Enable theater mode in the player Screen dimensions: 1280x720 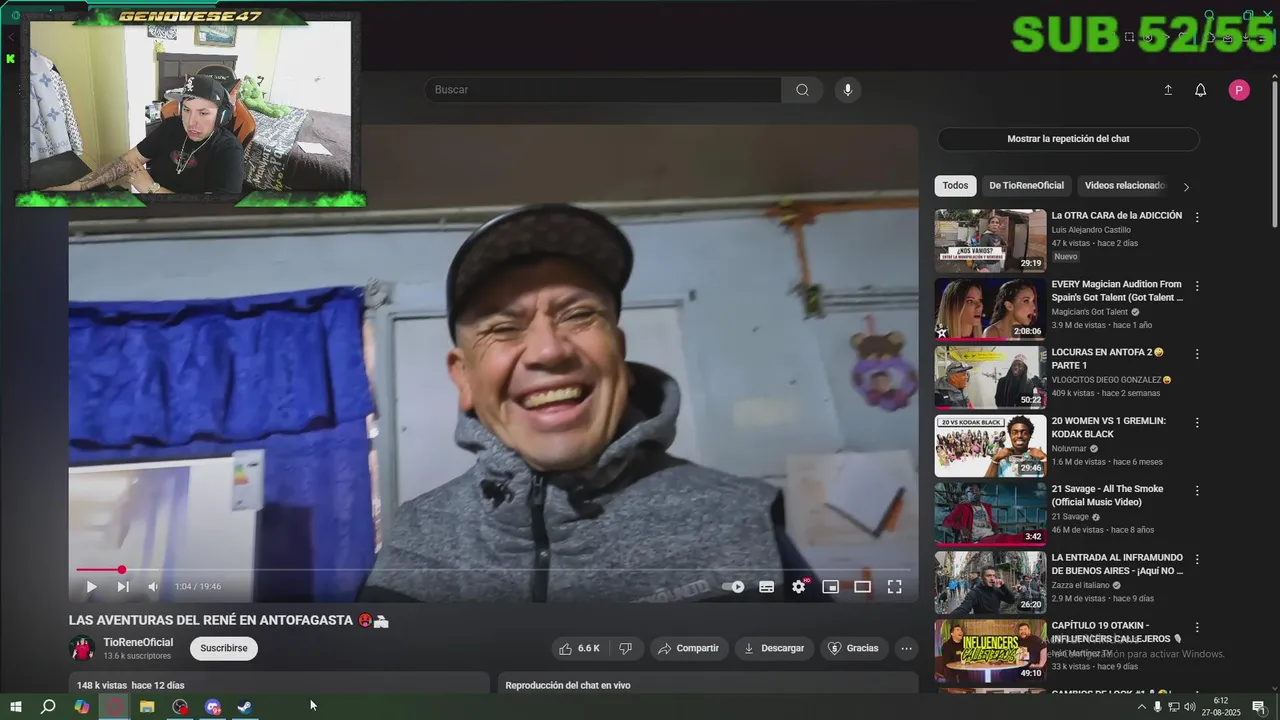pos(862,587)
